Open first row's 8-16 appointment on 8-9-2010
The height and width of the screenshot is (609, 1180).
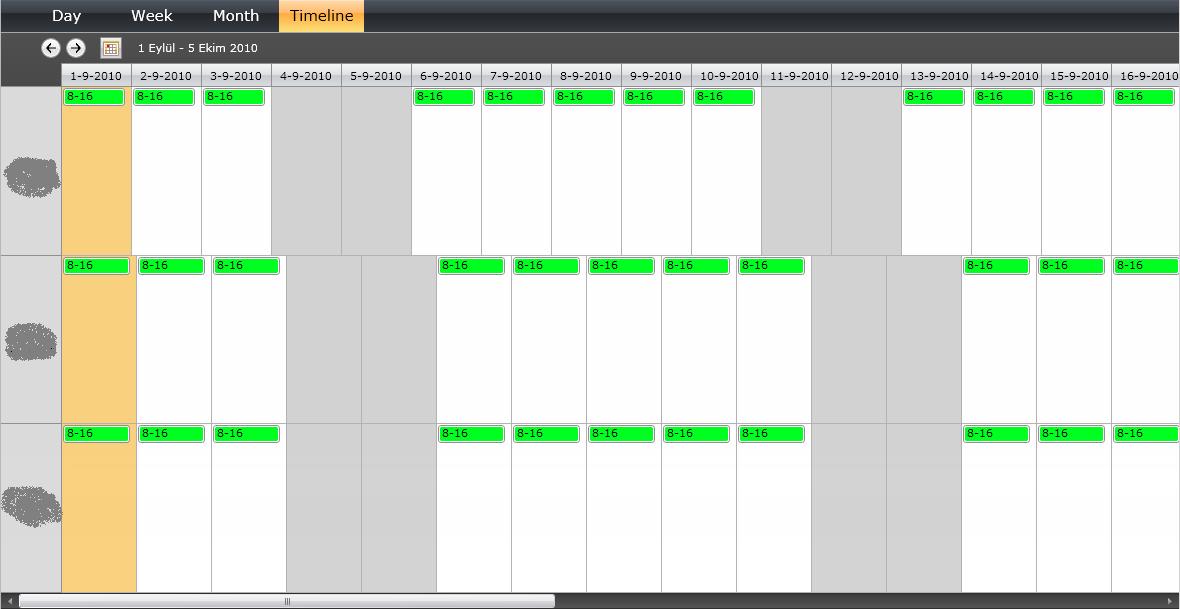point(584,97)
